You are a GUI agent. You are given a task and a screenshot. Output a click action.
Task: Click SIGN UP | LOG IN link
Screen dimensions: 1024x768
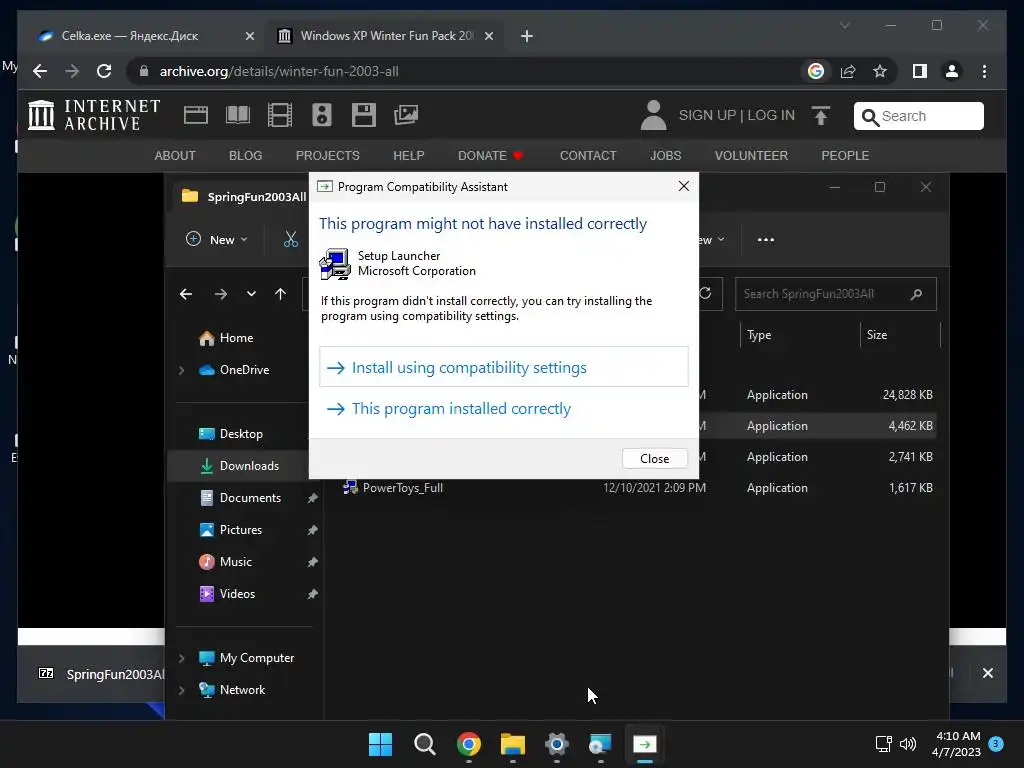pos(737,116)
